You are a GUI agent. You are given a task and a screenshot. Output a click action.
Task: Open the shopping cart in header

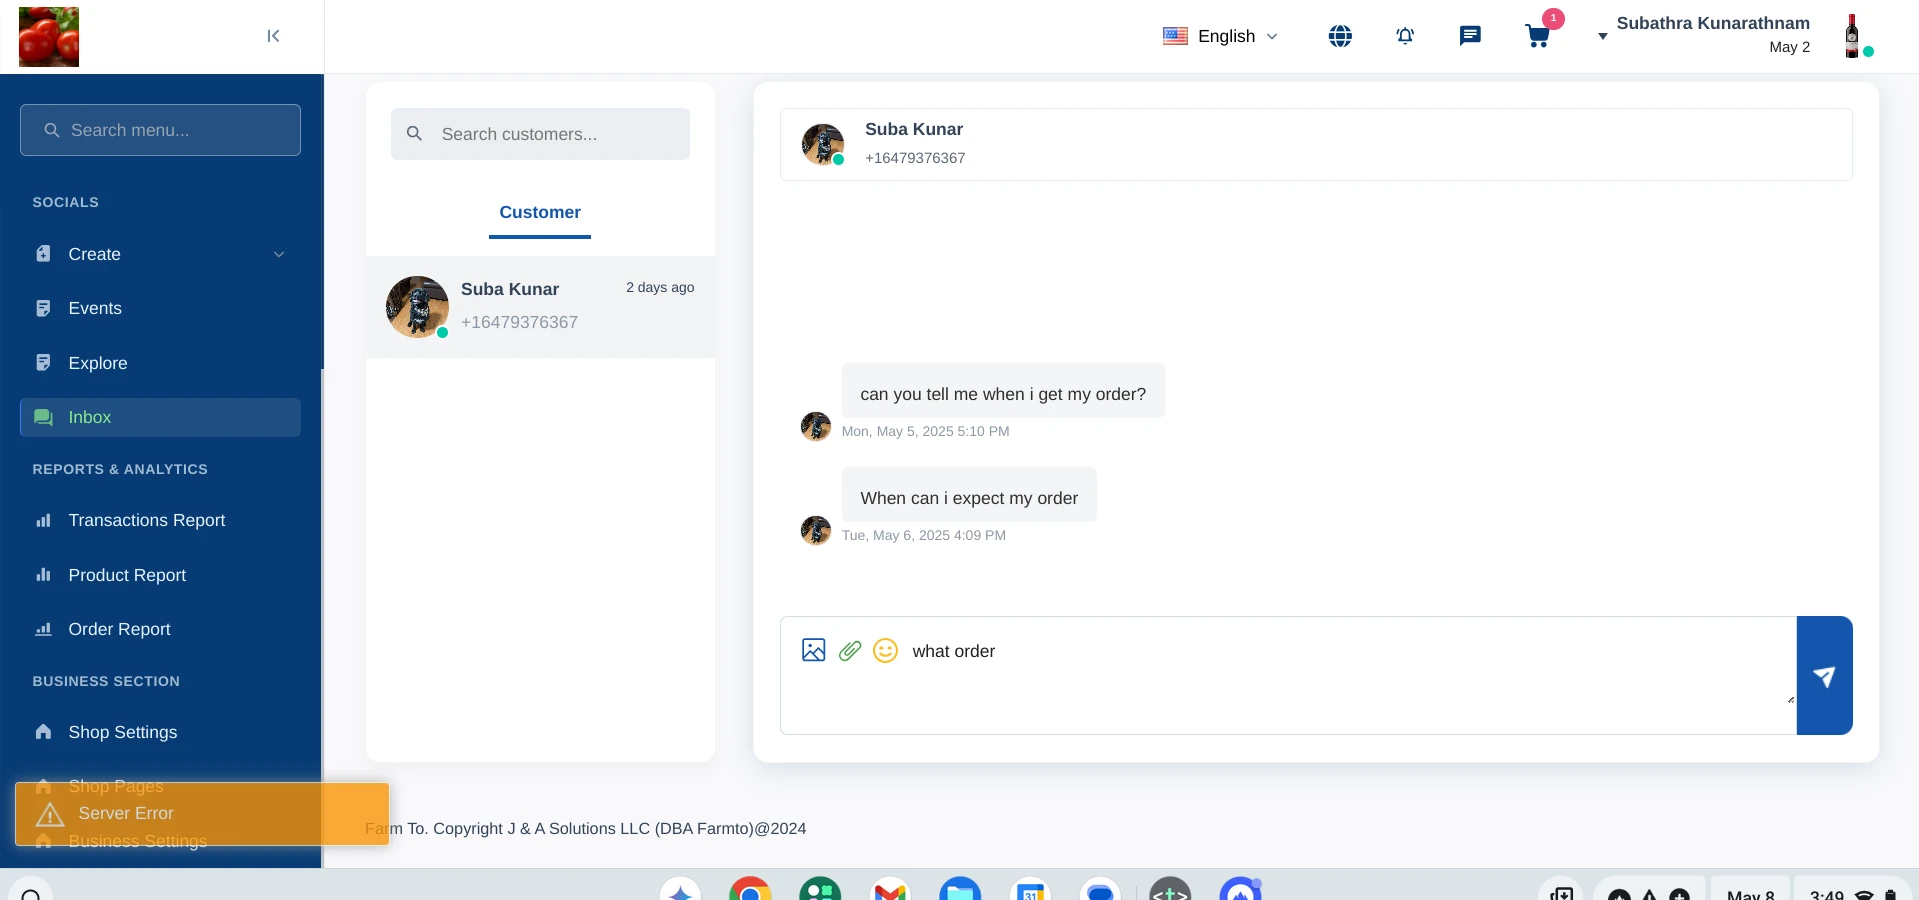click(x=1538, y=36)
